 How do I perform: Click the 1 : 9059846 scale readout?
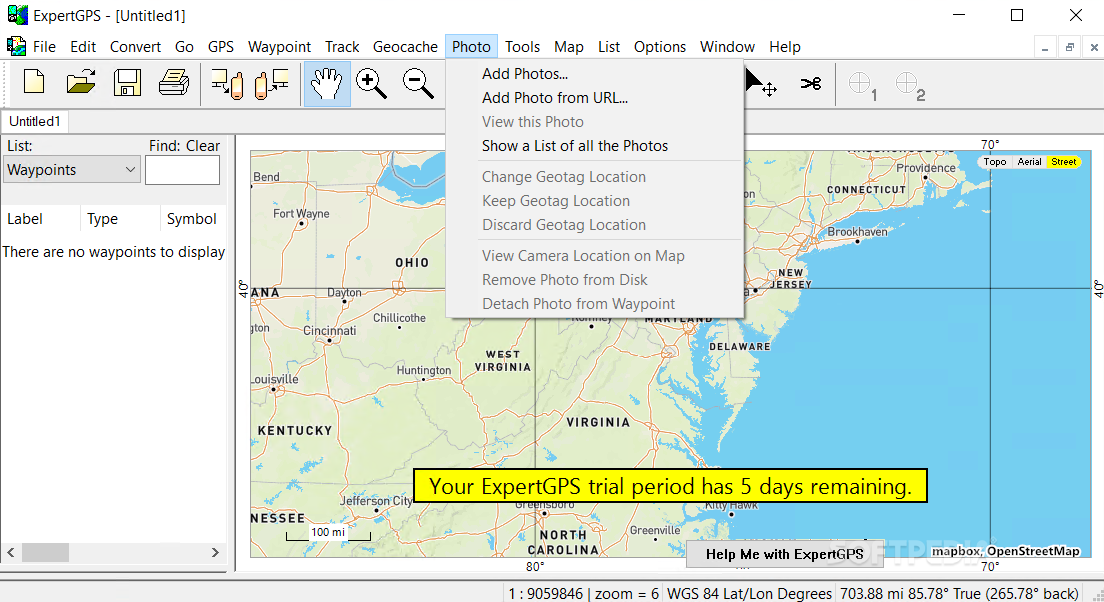[x=546, y=594]
